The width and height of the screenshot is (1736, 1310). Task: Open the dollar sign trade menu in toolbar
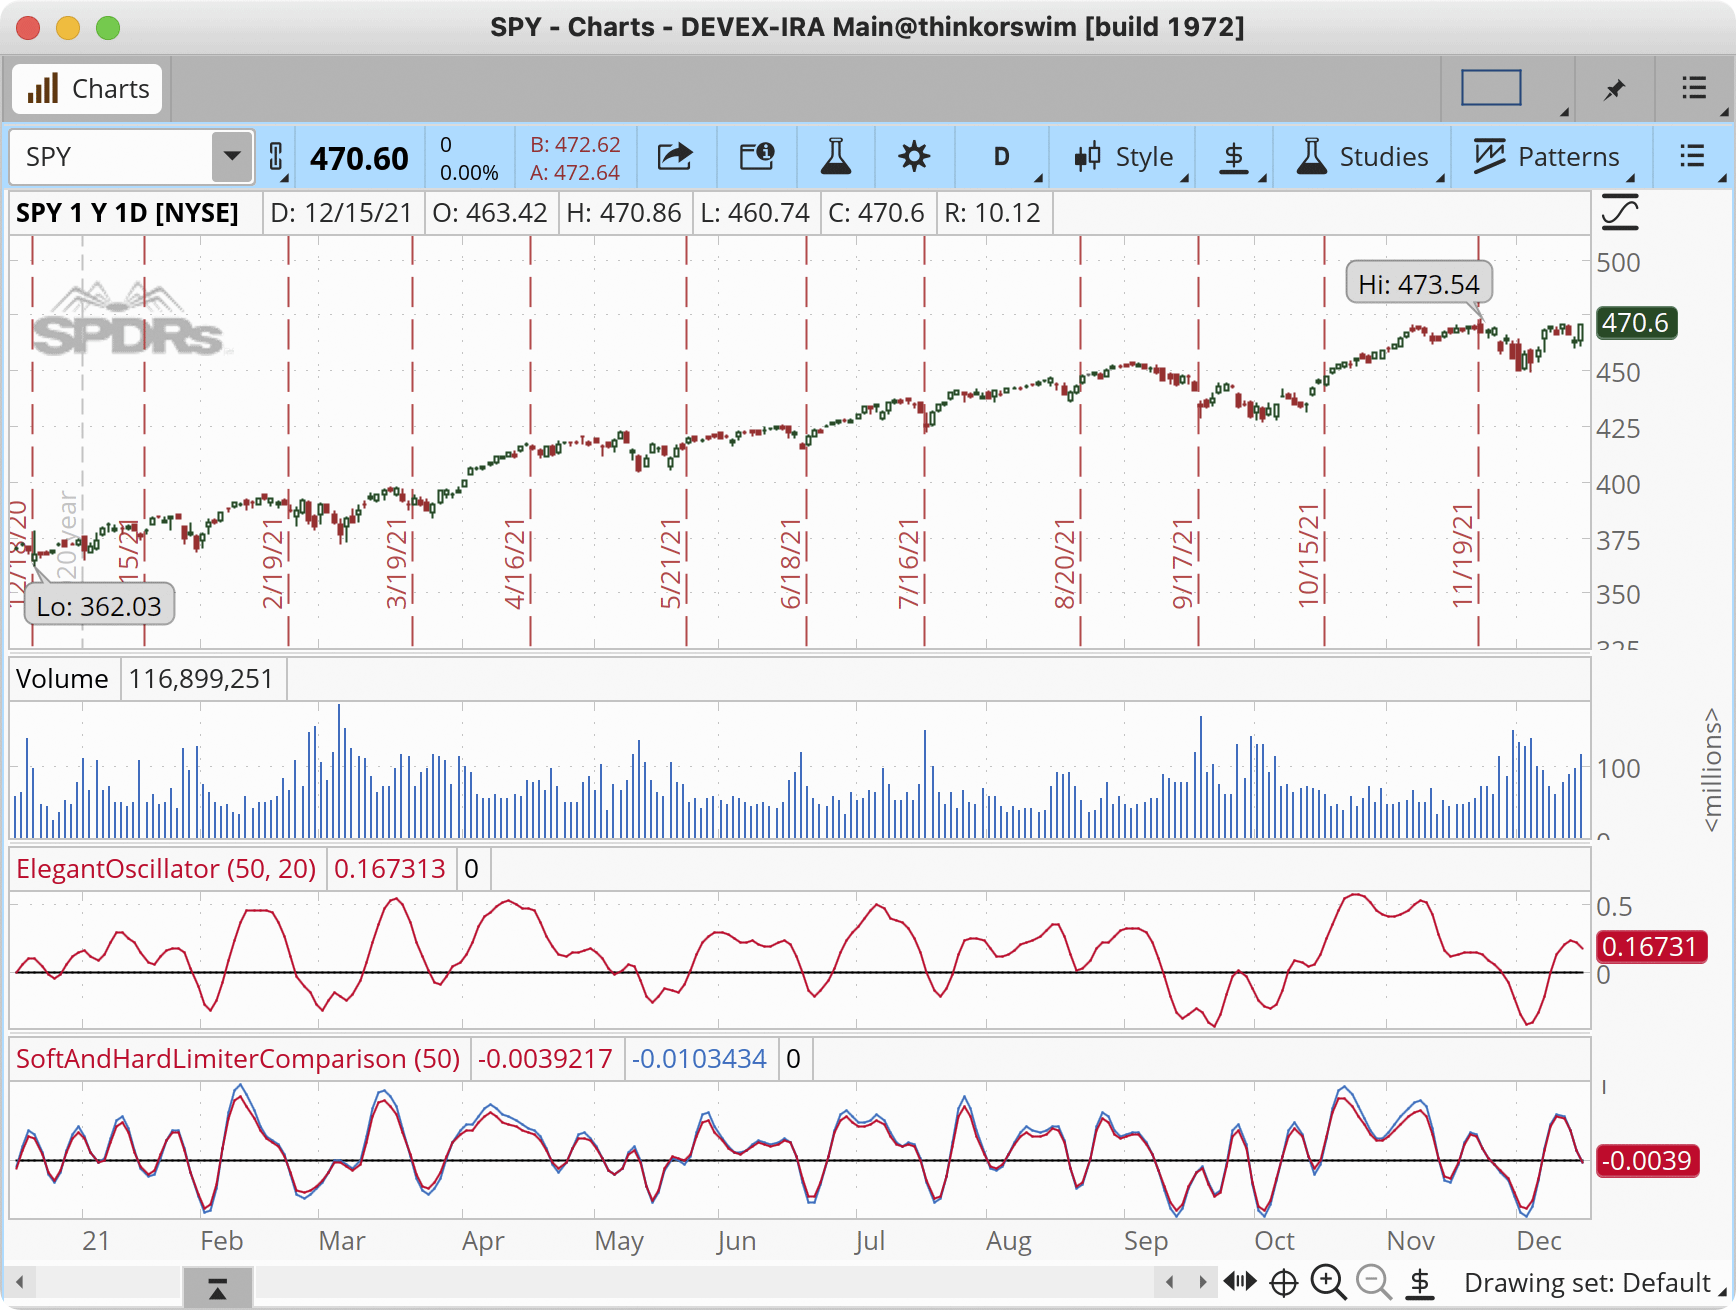1234,157
